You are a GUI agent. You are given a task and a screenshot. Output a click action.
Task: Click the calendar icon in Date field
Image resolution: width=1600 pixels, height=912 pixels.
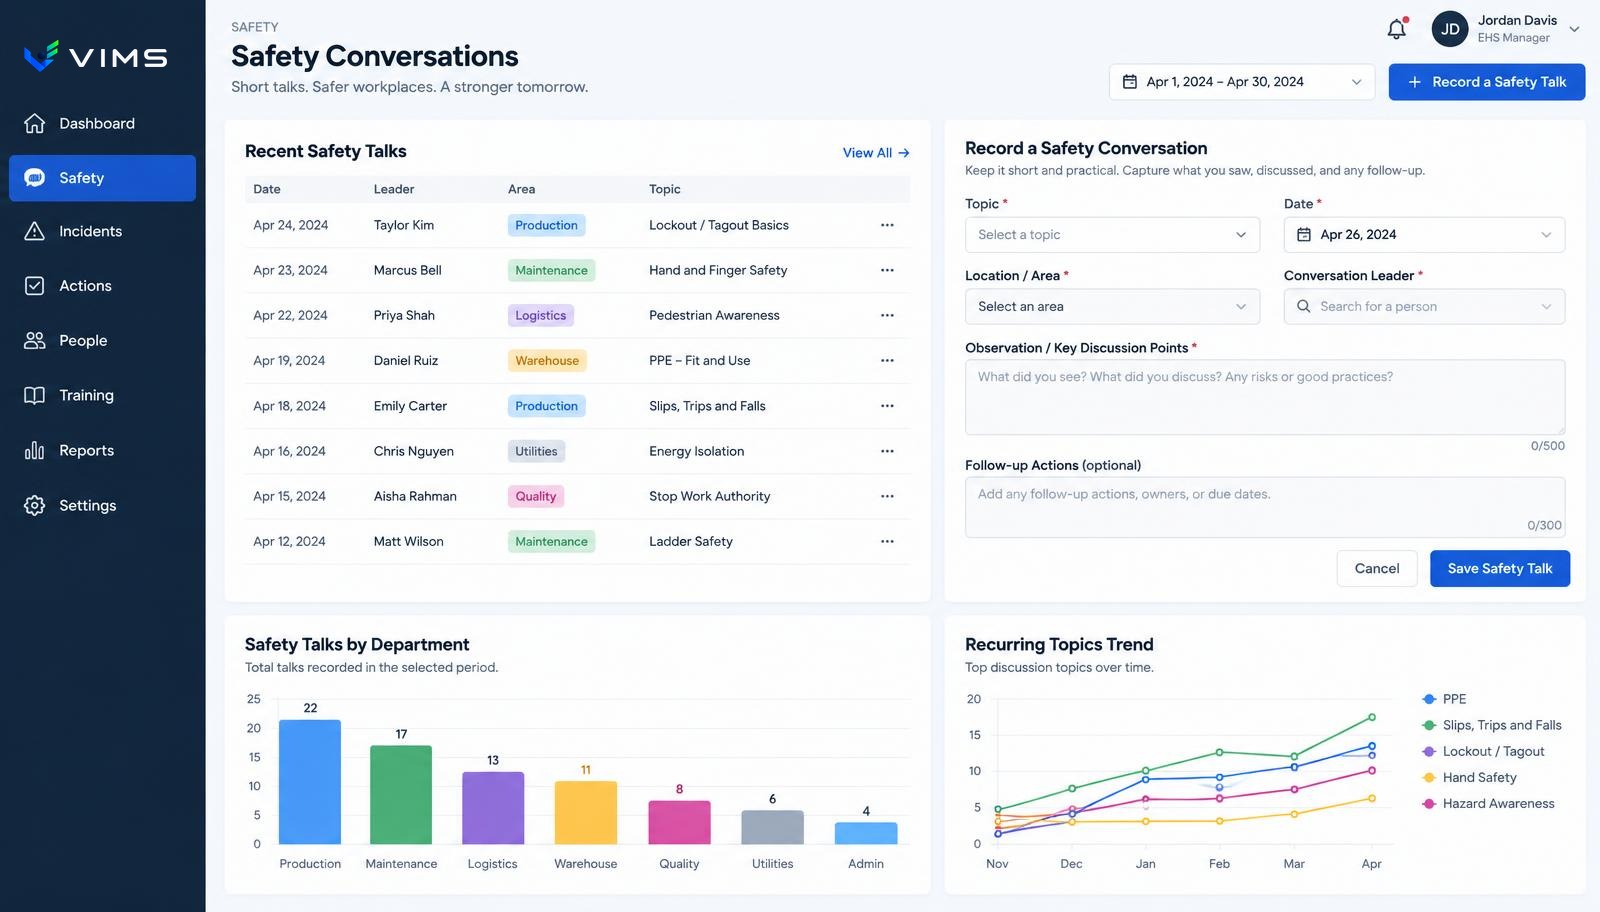pyautogui.click(x=1304, y=234)
